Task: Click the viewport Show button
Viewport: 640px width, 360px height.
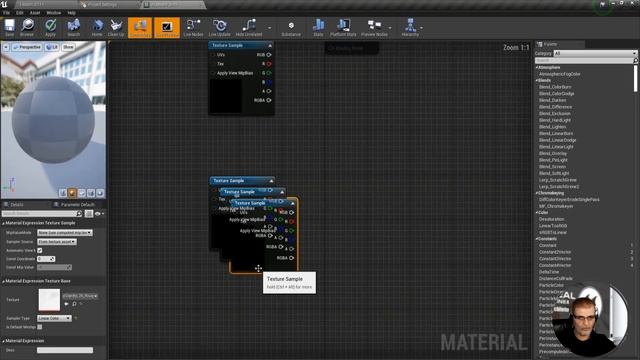Action: pyautogui.click(x=68, y=47)
